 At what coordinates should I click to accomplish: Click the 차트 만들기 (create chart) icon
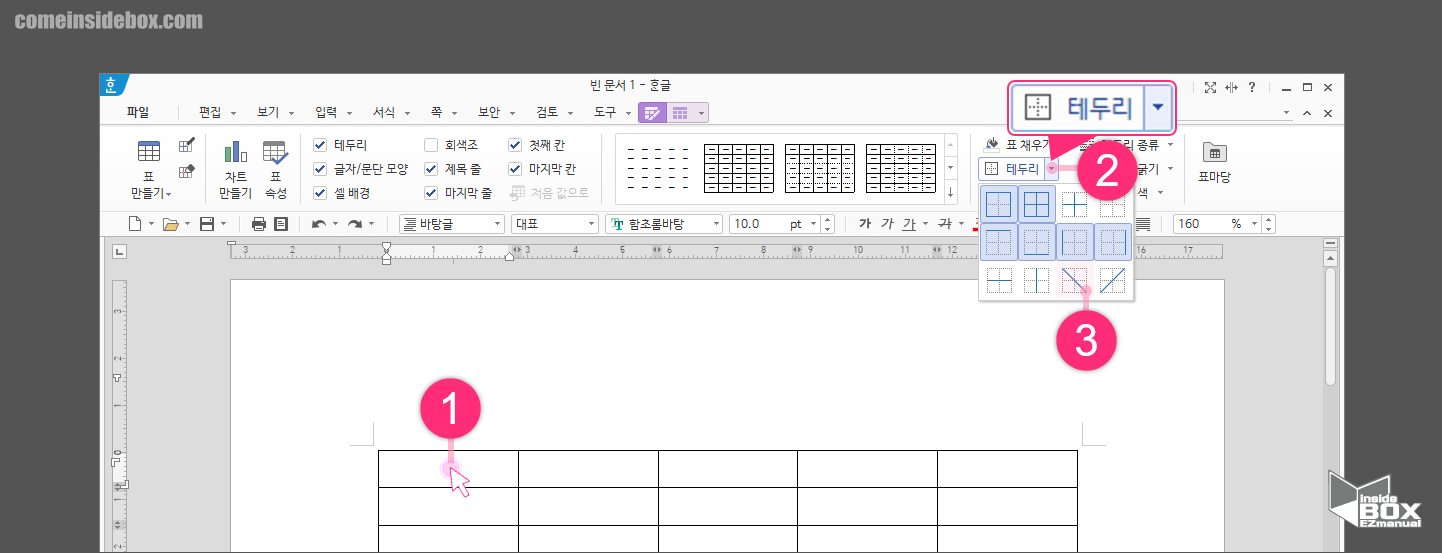pyautogui.click(x=235, y=153)
